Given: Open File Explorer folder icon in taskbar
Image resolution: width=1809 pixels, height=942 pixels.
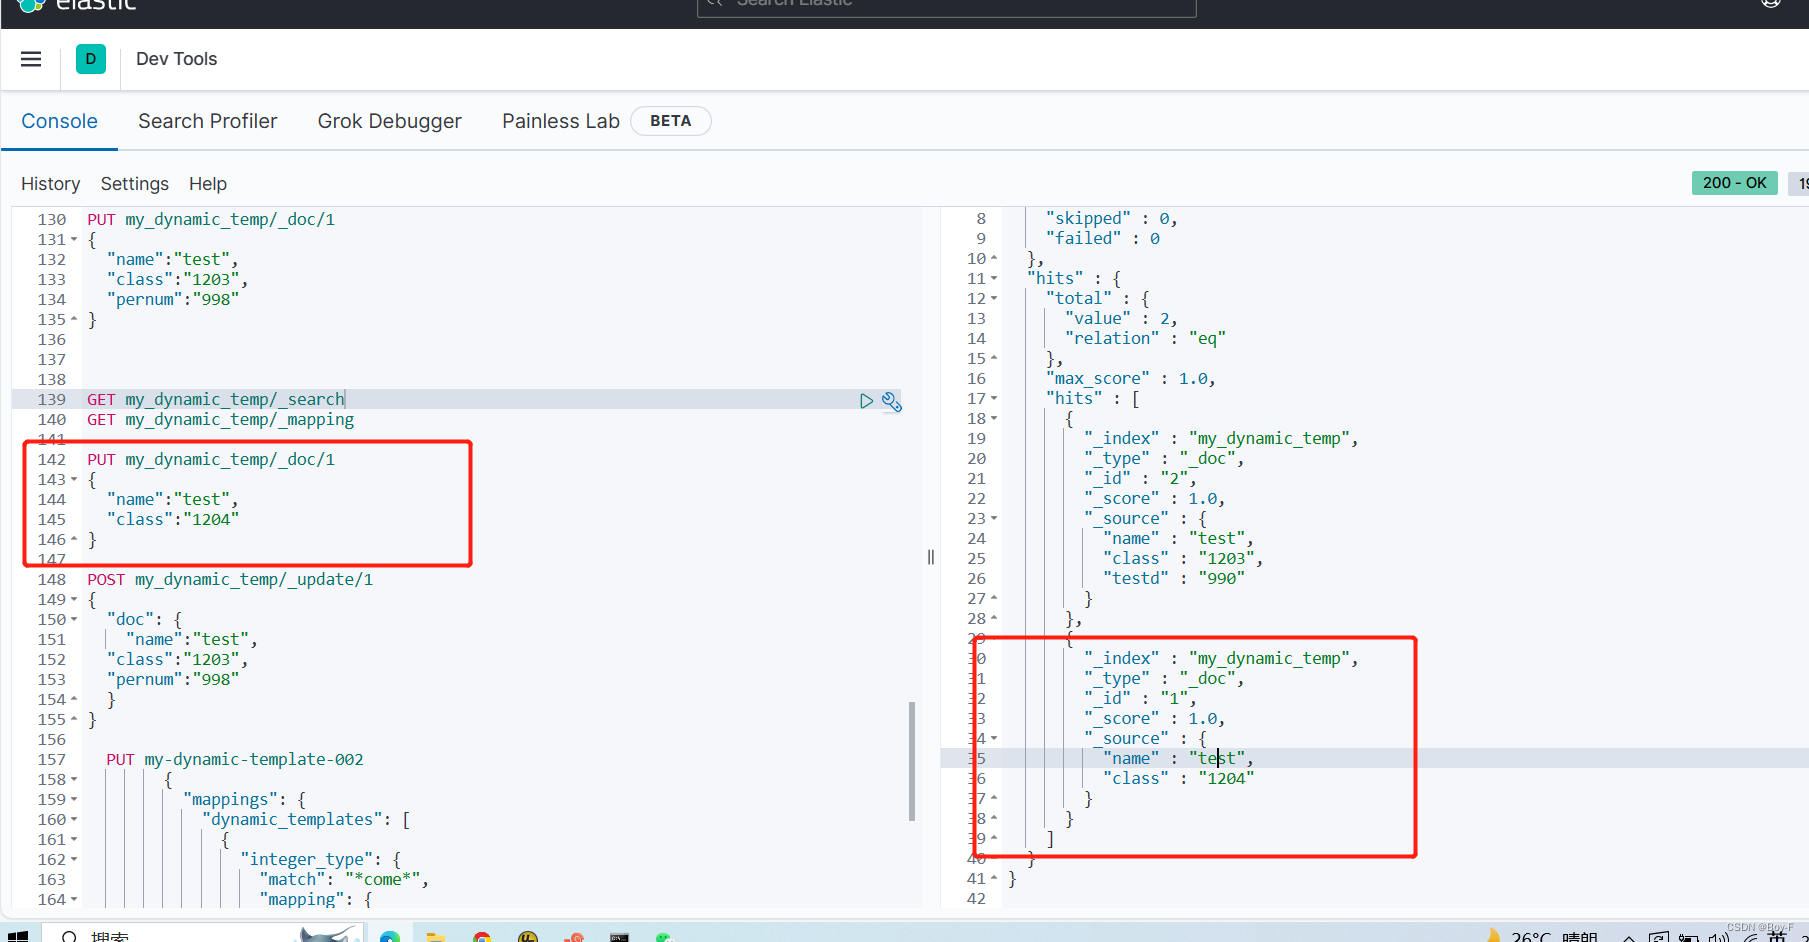Looking at the screenshot, I should [435, 937].
